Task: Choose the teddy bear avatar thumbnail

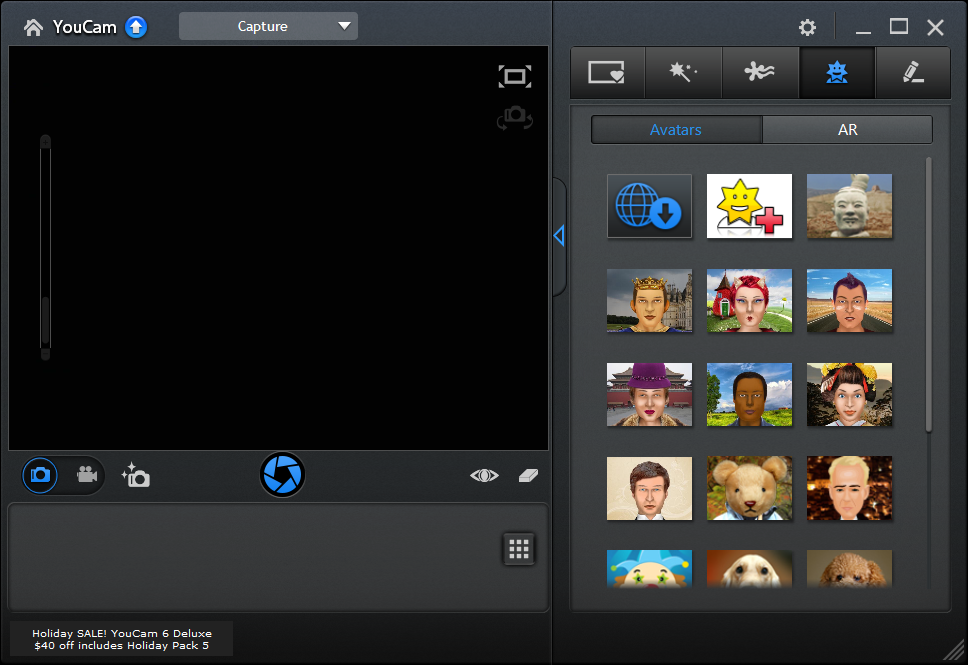Action: coord(749,488)
